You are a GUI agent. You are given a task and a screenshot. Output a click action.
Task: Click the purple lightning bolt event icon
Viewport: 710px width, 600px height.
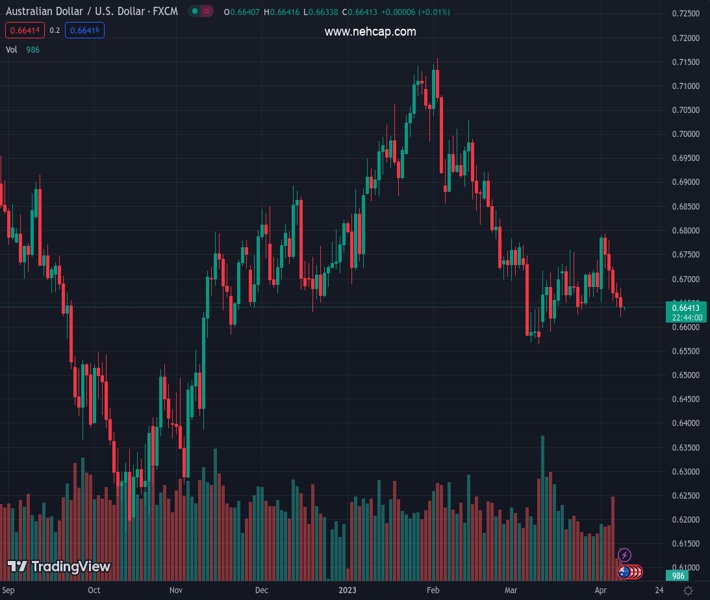coord(625,555)
